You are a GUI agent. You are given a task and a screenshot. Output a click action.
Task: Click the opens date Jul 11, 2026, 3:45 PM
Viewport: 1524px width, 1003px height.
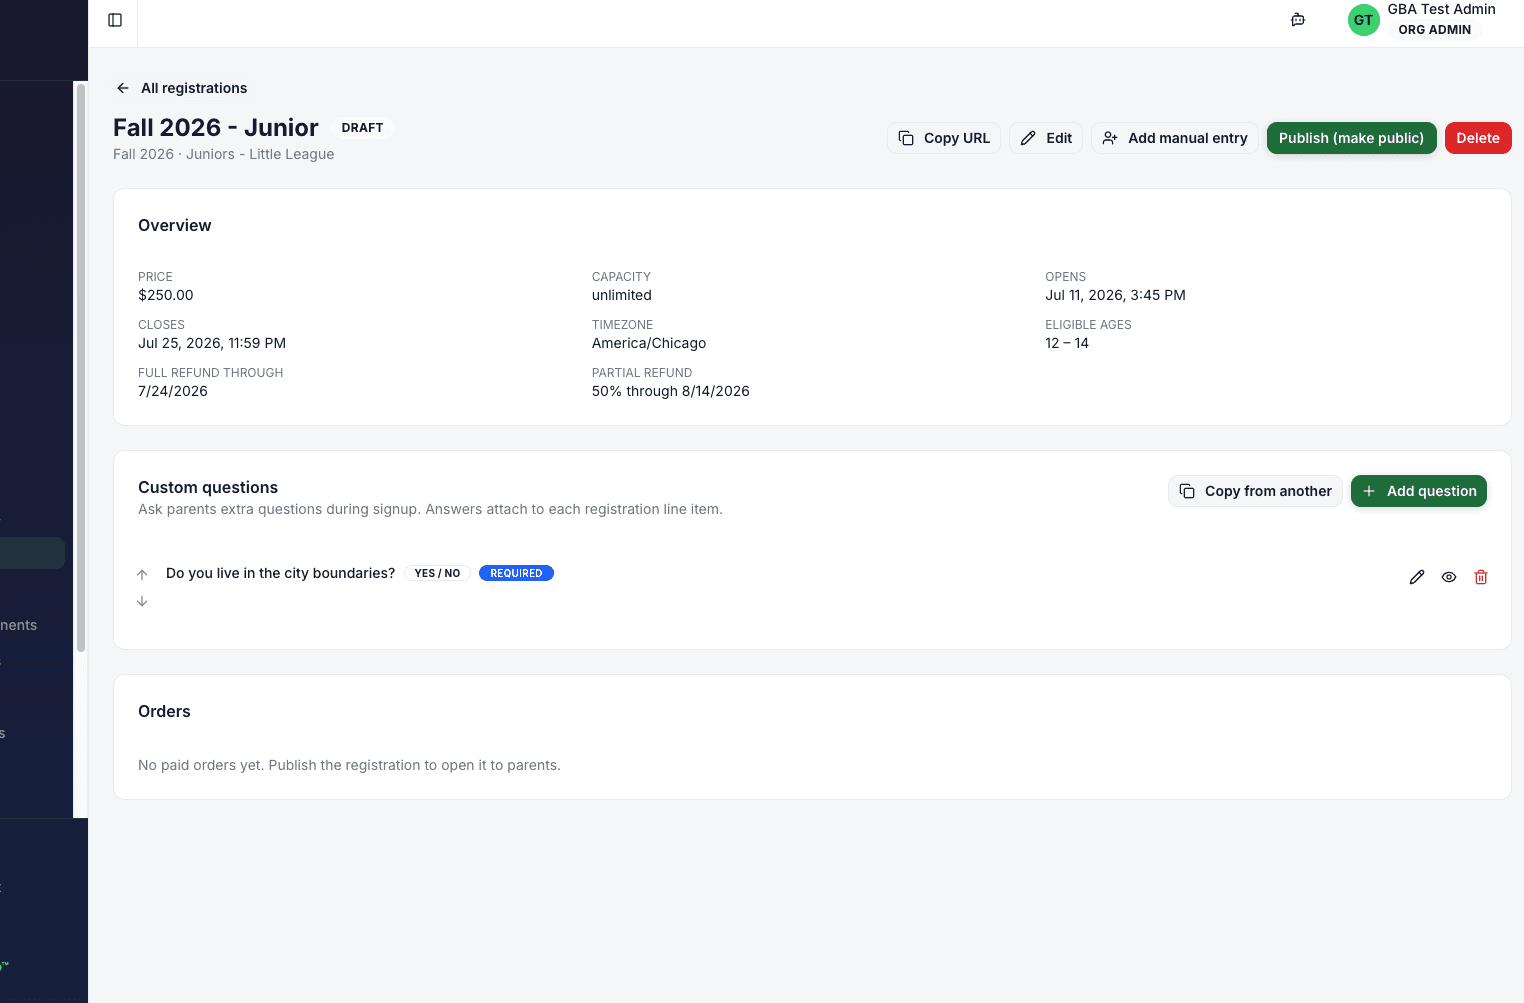1115,295
